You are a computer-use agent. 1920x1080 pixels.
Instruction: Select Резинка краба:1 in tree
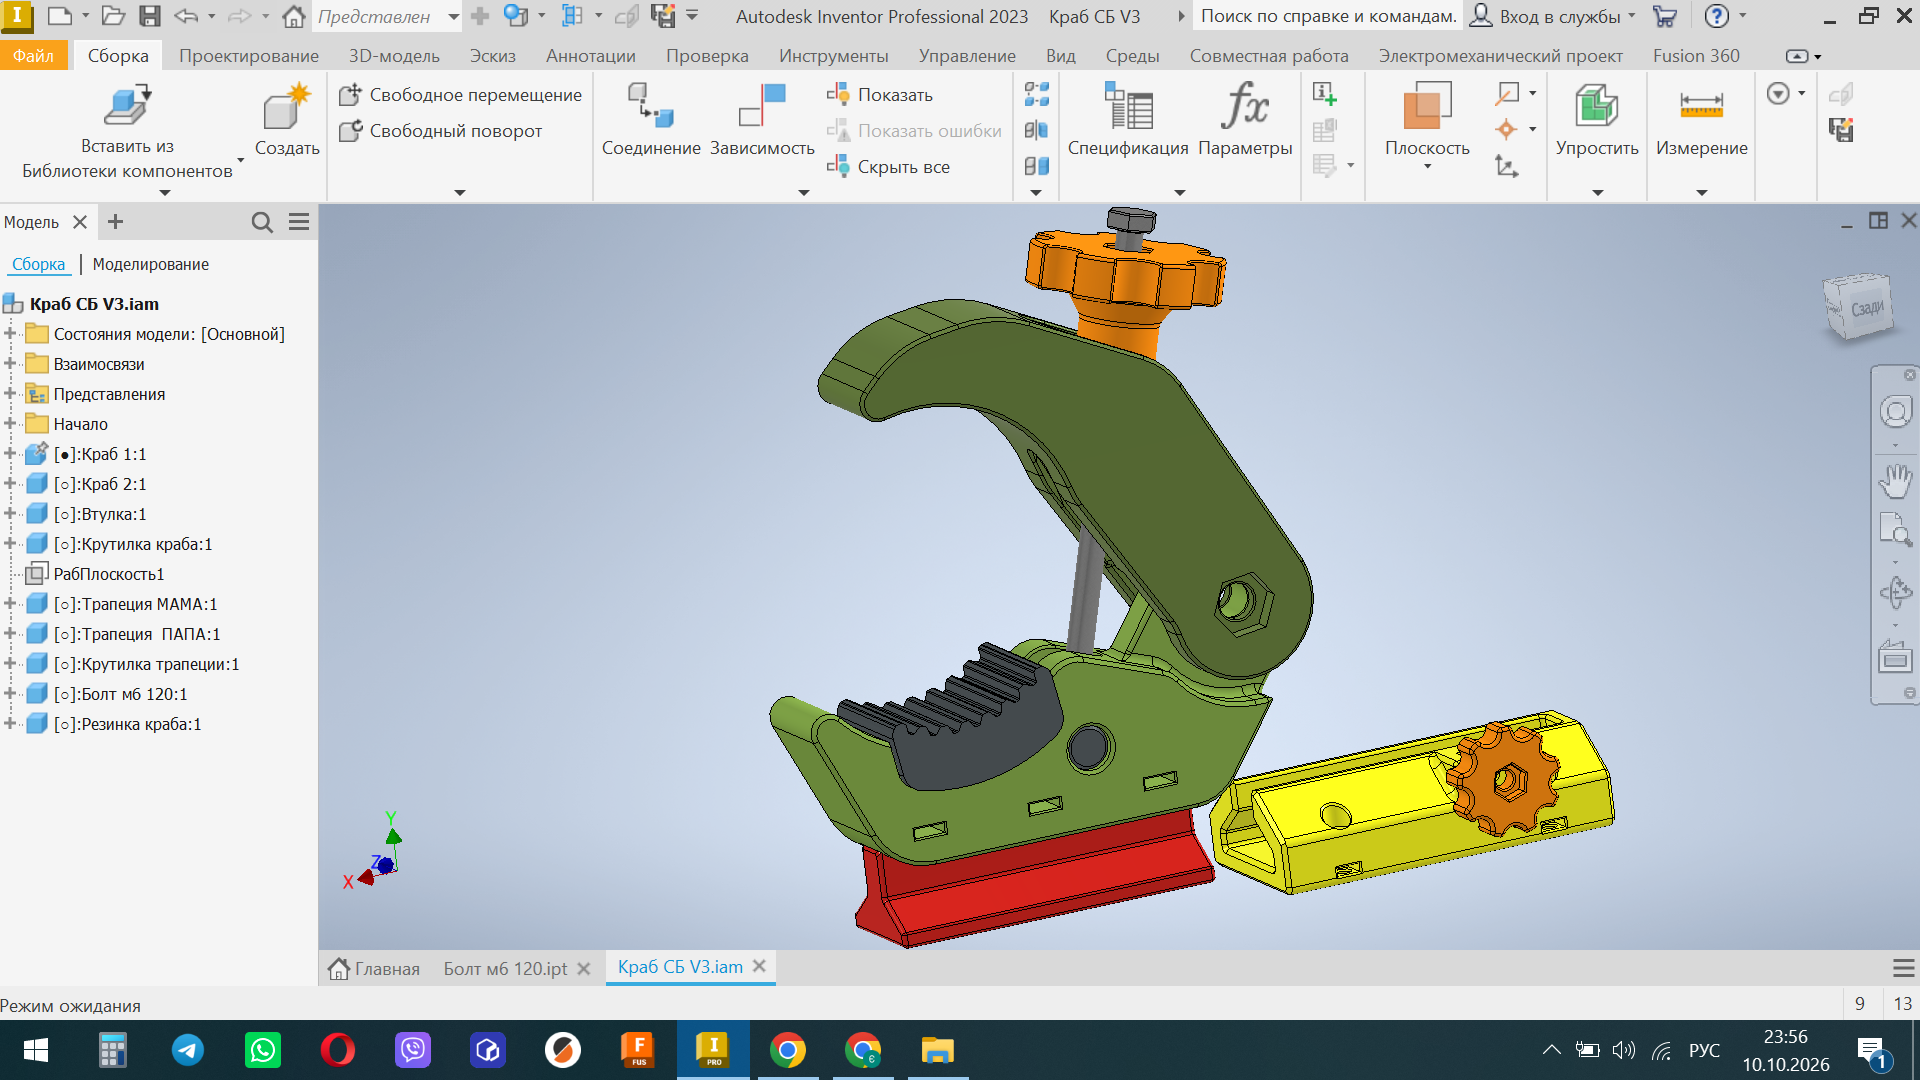128,725
